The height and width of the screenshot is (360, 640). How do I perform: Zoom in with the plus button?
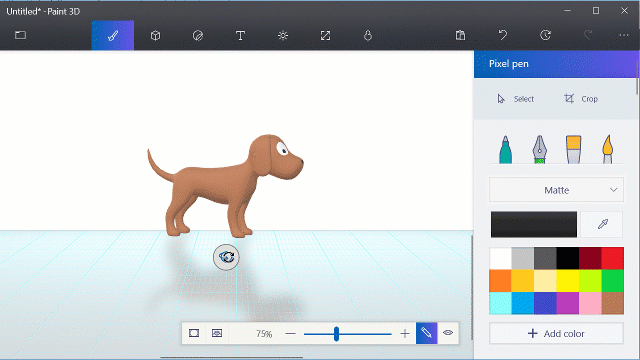coord(405,334)
